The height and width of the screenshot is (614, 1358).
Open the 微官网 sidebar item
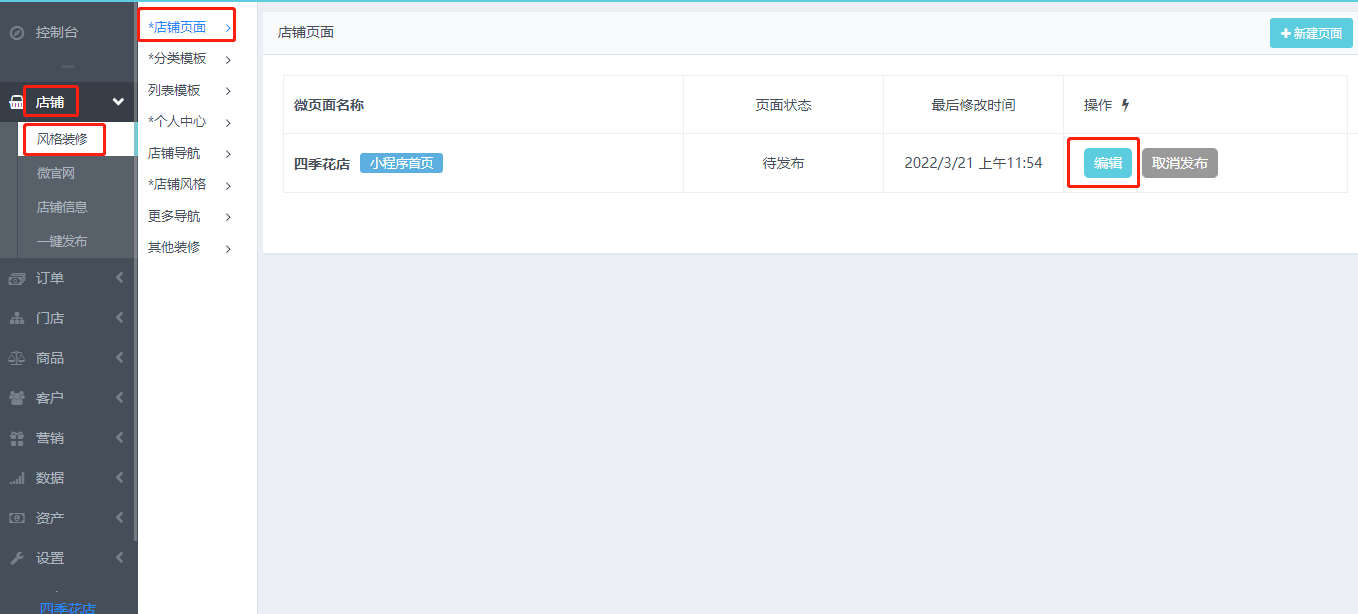[56, 174]
